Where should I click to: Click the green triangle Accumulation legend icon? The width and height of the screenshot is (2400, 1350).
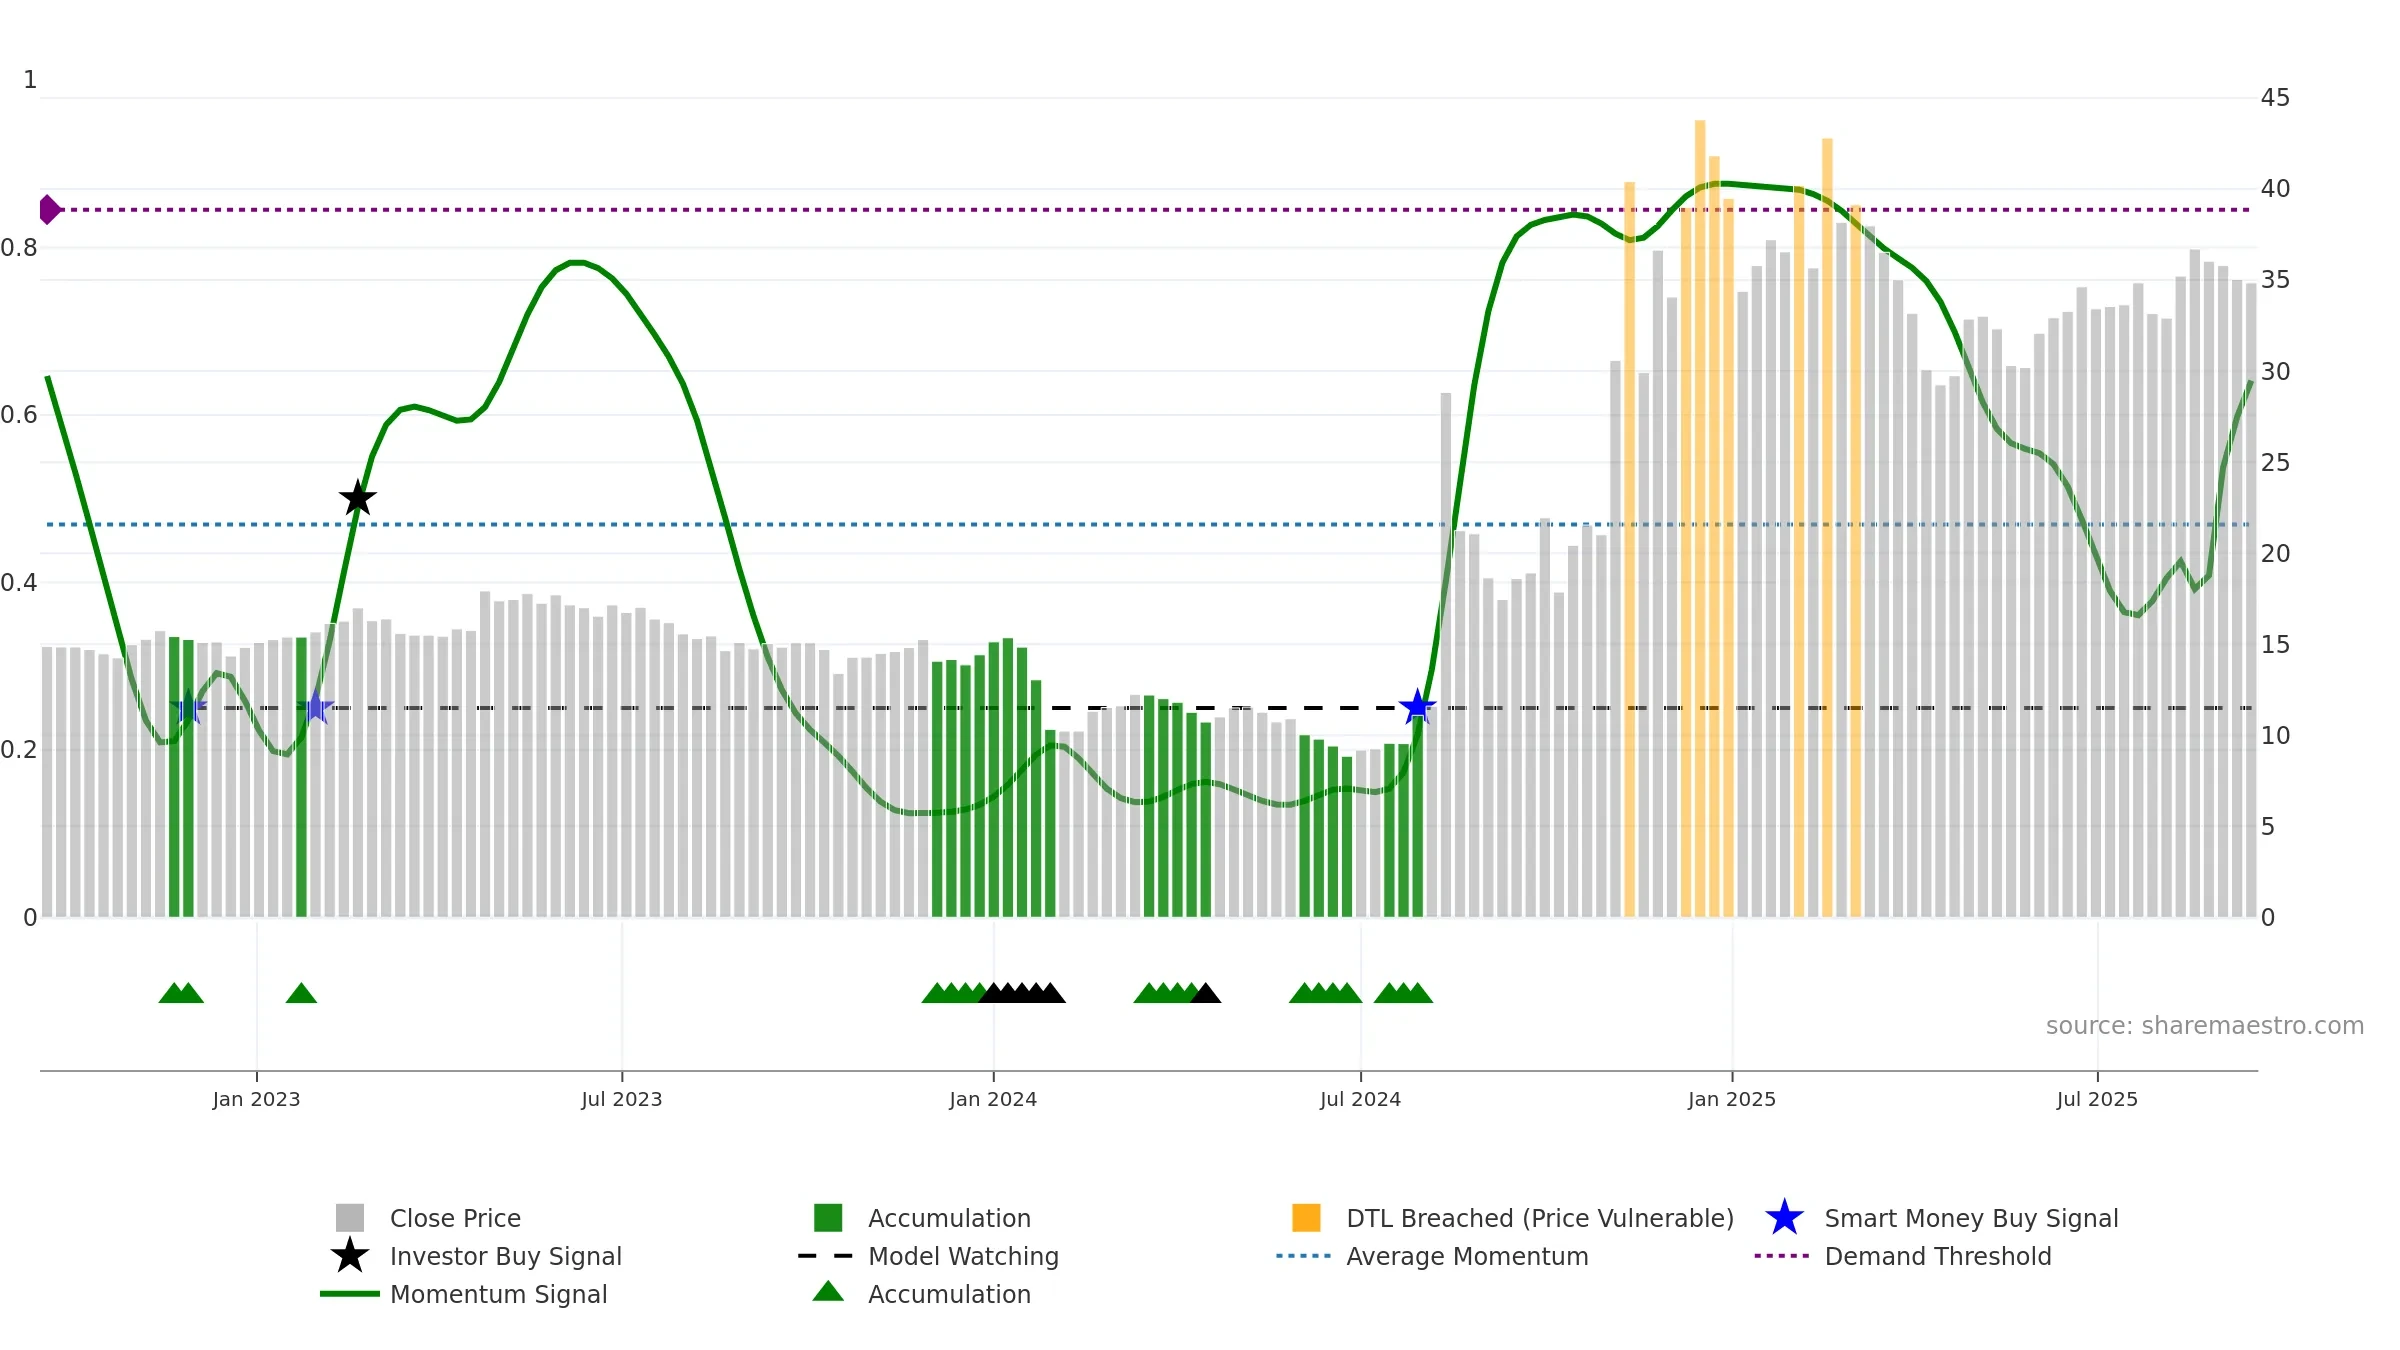click(828, 1291)
